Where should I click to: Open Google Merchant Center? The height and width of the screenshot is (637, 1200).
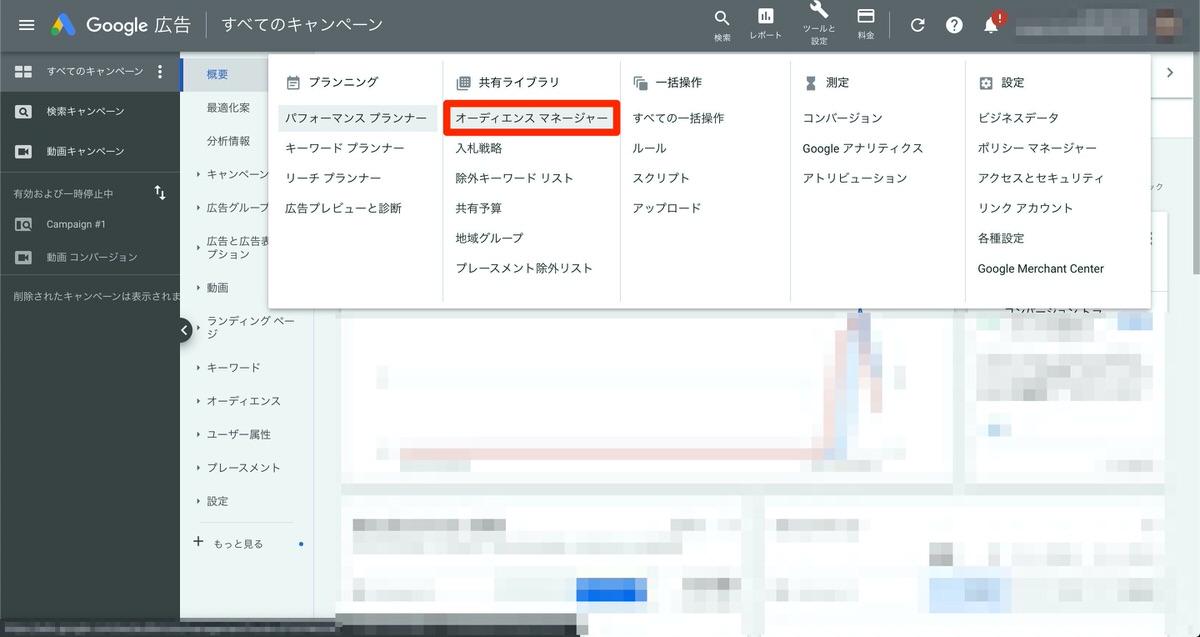pyautogui.click(x=1041, y=268)
